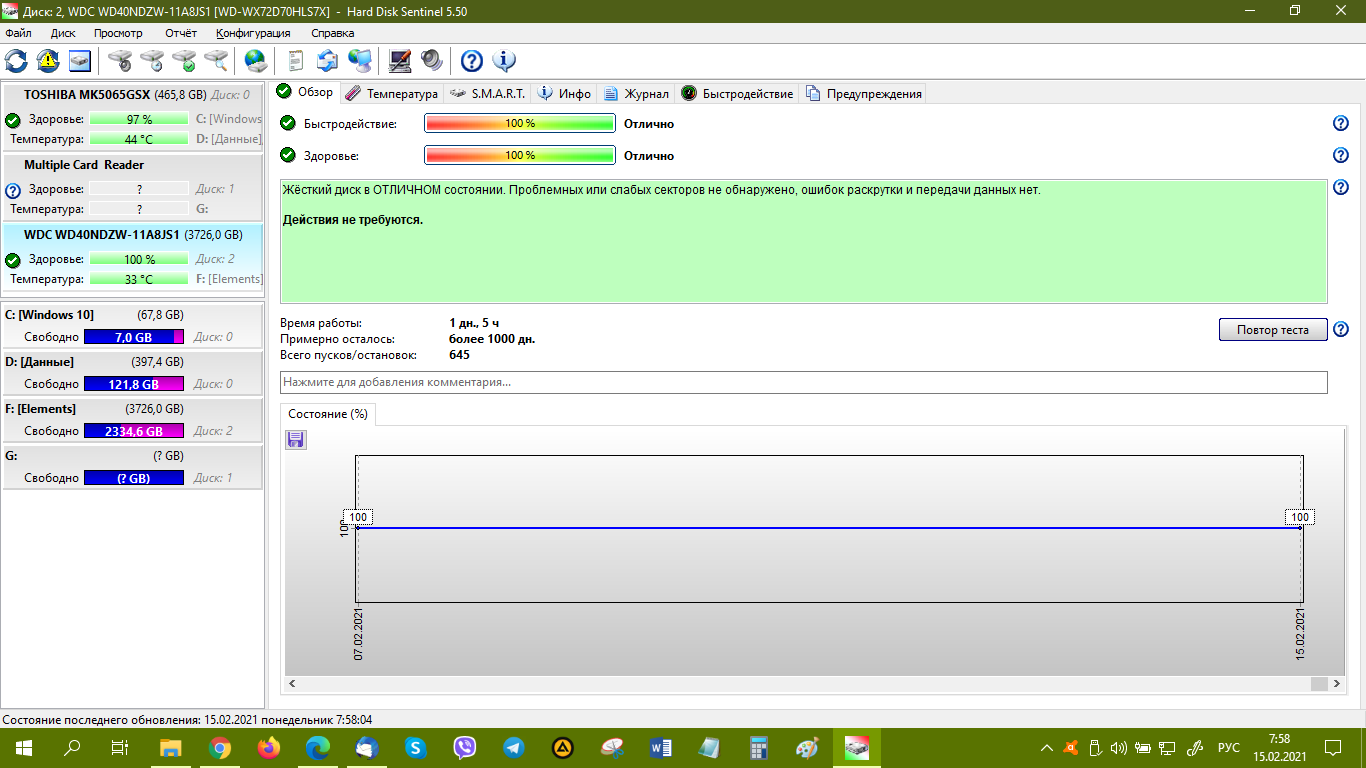Open Word from taskbar

661,747
